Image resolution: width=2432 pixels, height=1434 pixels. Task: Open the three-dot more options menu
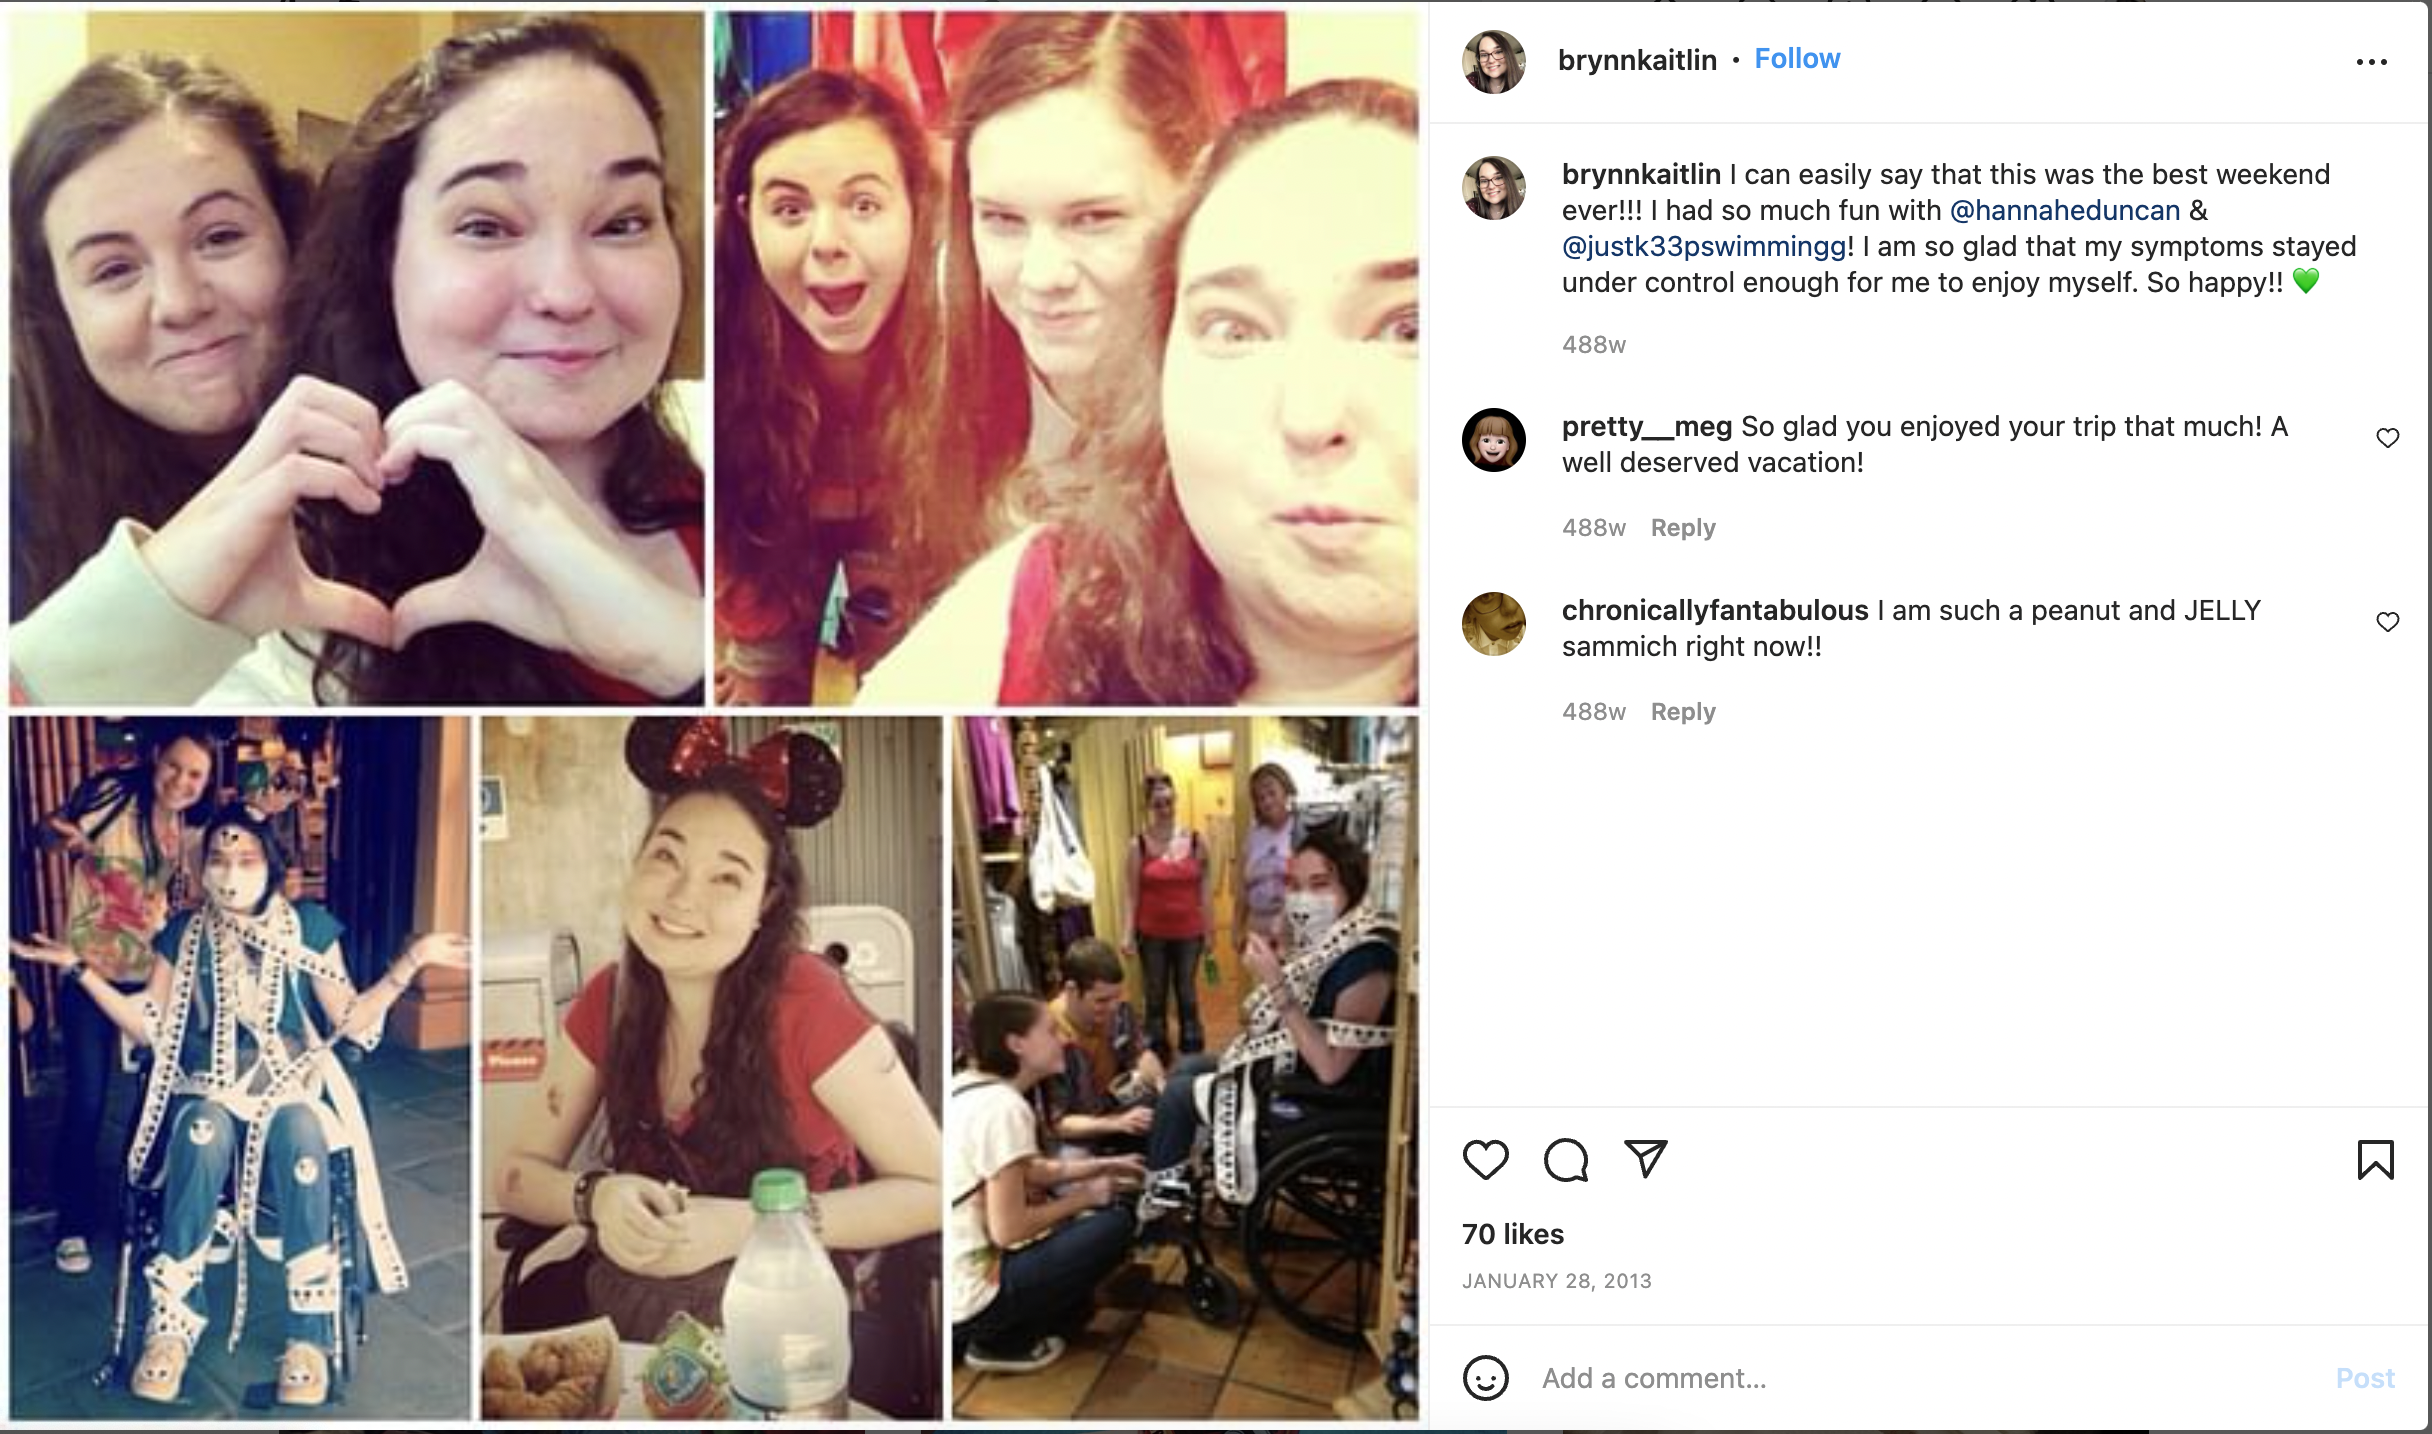pyautogui.click(x=2371, y=62)
